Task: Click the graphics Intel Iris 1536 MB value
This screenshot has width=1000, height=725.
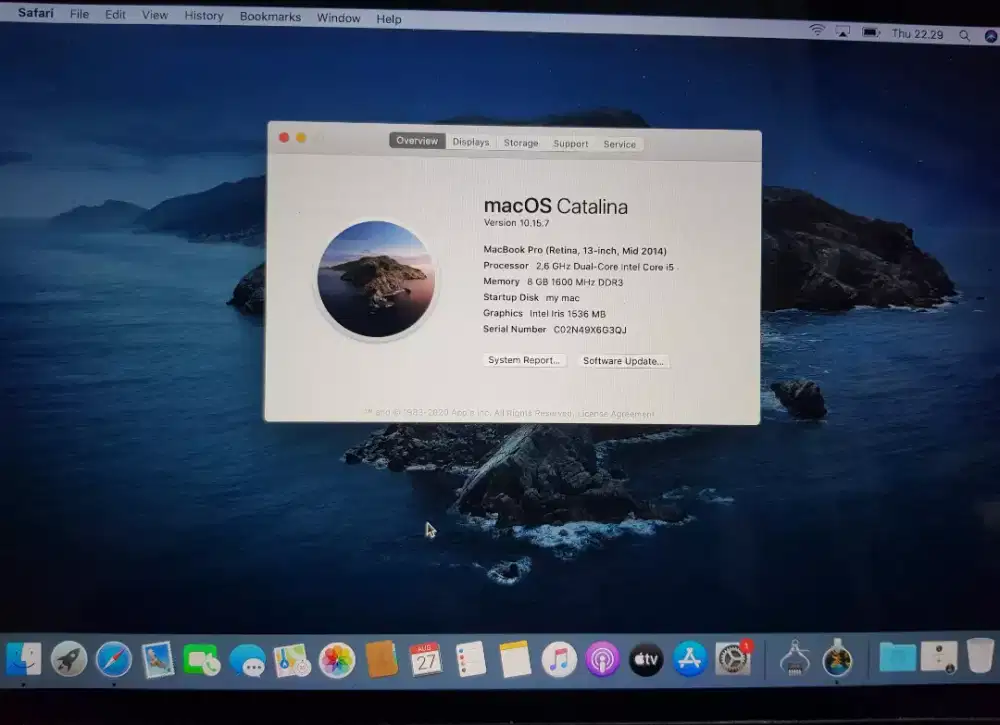Action: coord(568,314)
